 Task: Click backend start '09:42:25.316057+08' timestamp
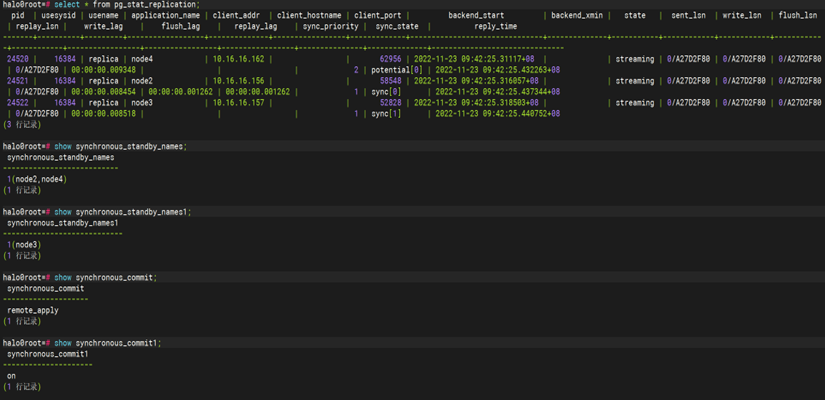pos(500,81)
